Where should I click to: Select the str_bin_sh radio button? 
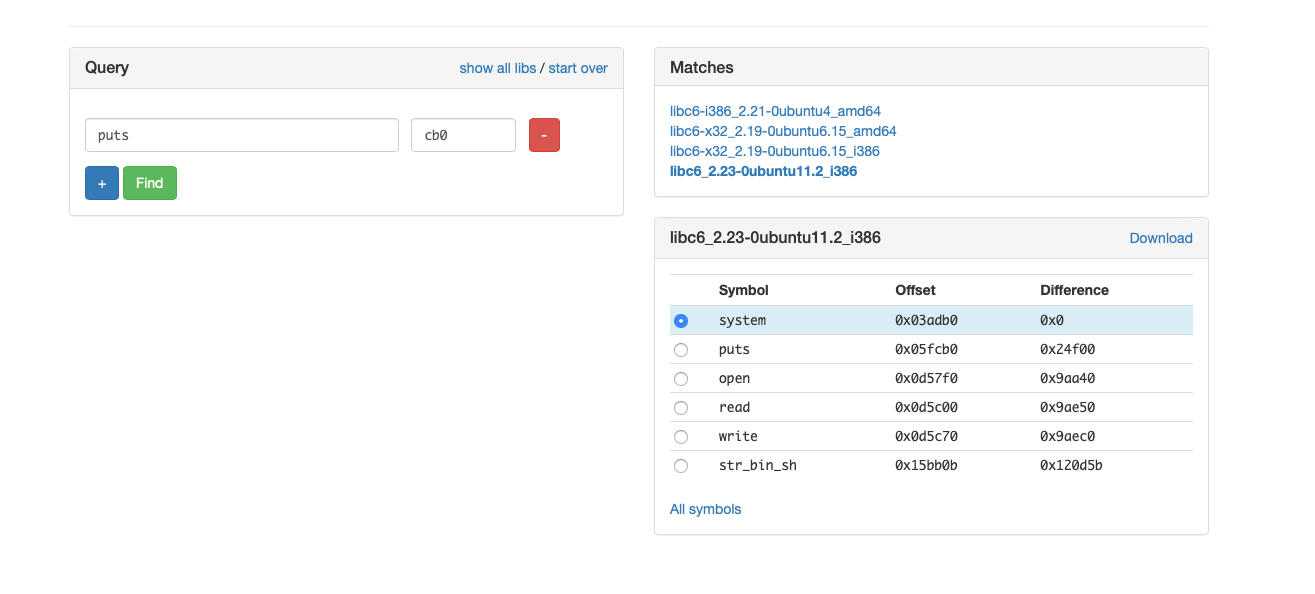(681, 466)
